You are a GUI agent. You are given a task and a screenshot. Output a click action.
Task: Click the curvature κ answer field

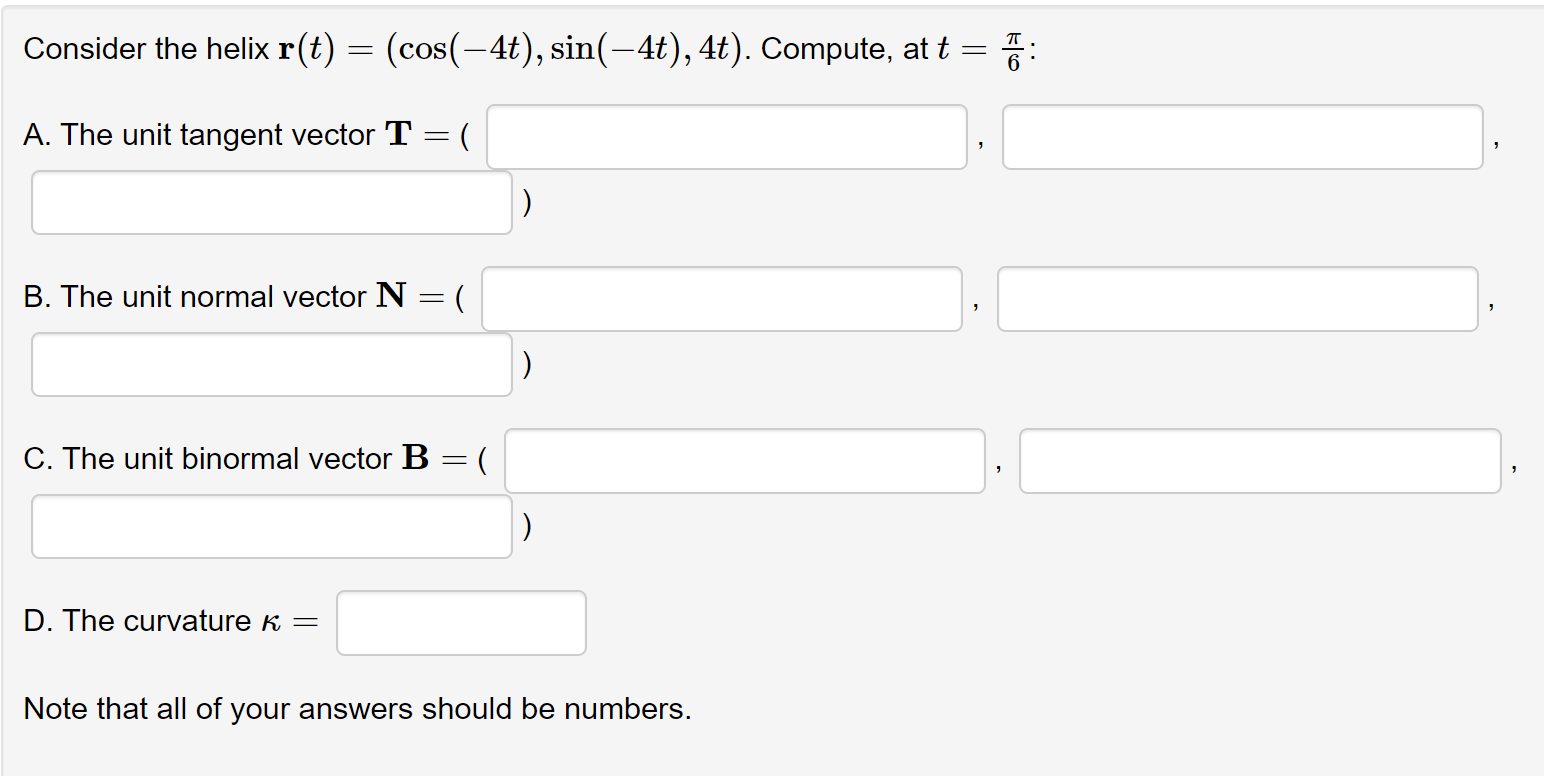pos(461,622)
